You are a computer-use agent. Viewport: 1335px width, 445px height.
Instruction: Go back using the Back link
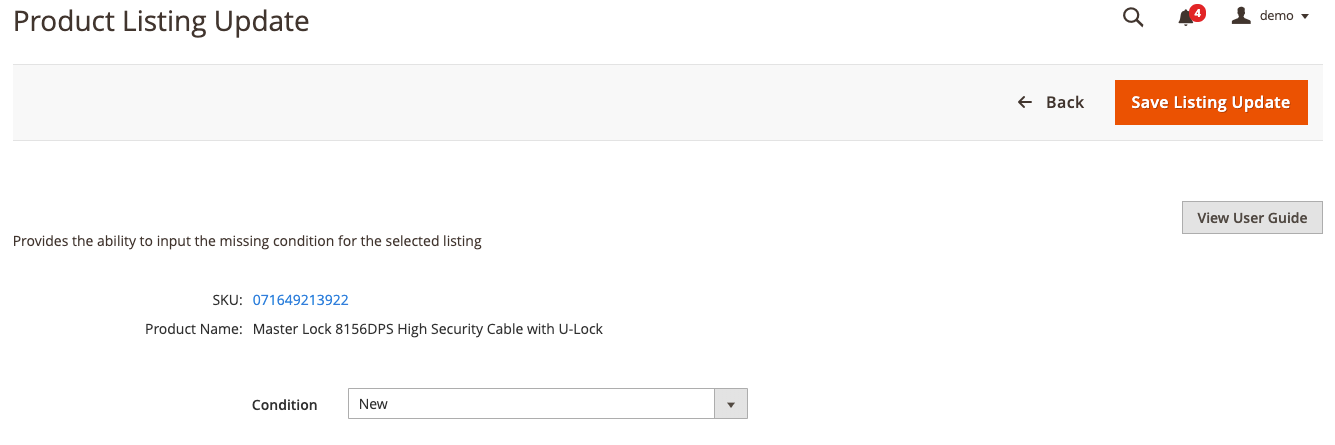tap(1051, 102)
